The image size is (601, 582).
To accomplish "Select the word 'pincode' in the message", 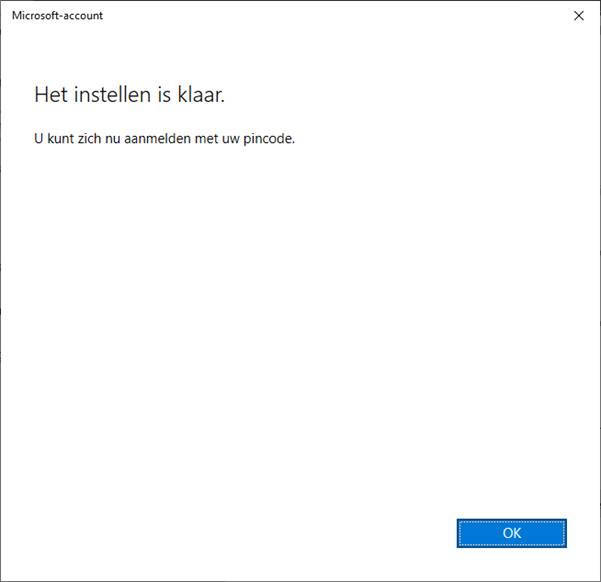I will [x=268, y=139].
